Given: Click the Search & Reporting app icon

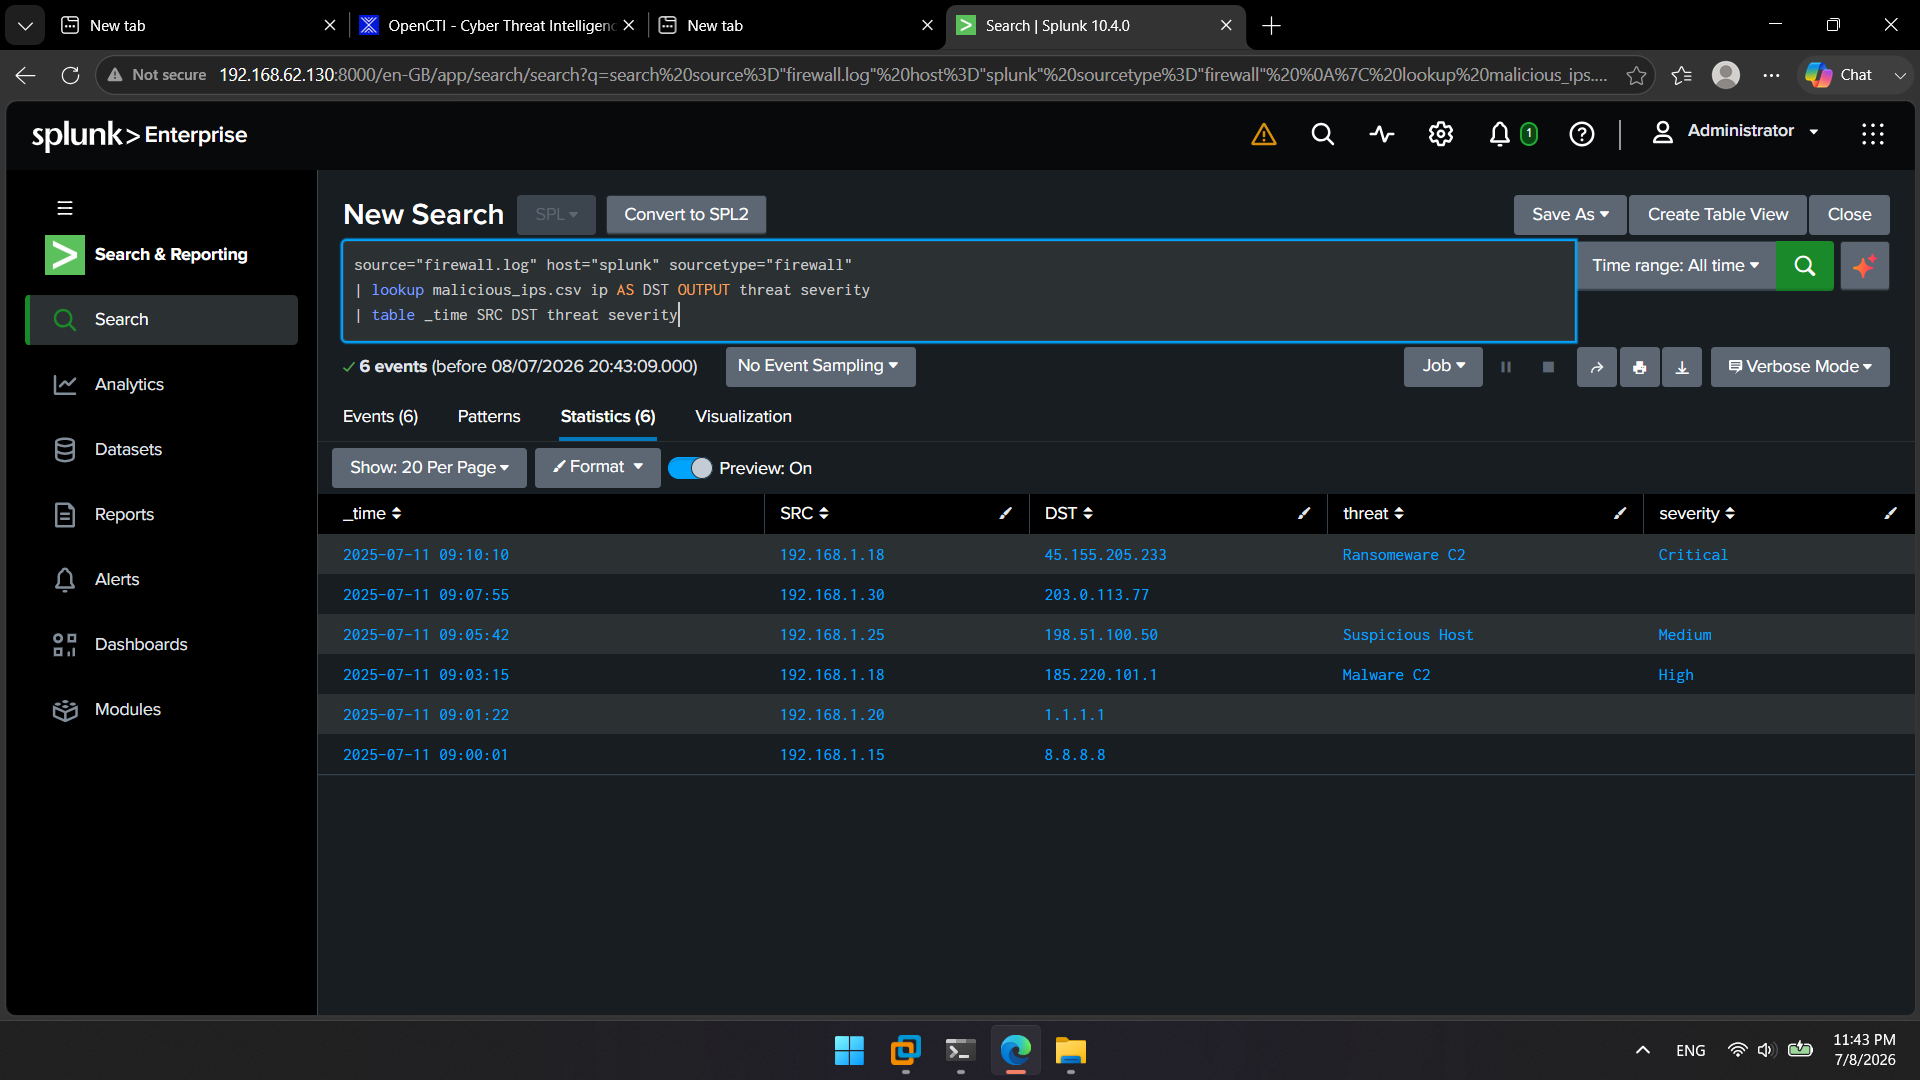Looking at the screenshot, I should [65, 255].
